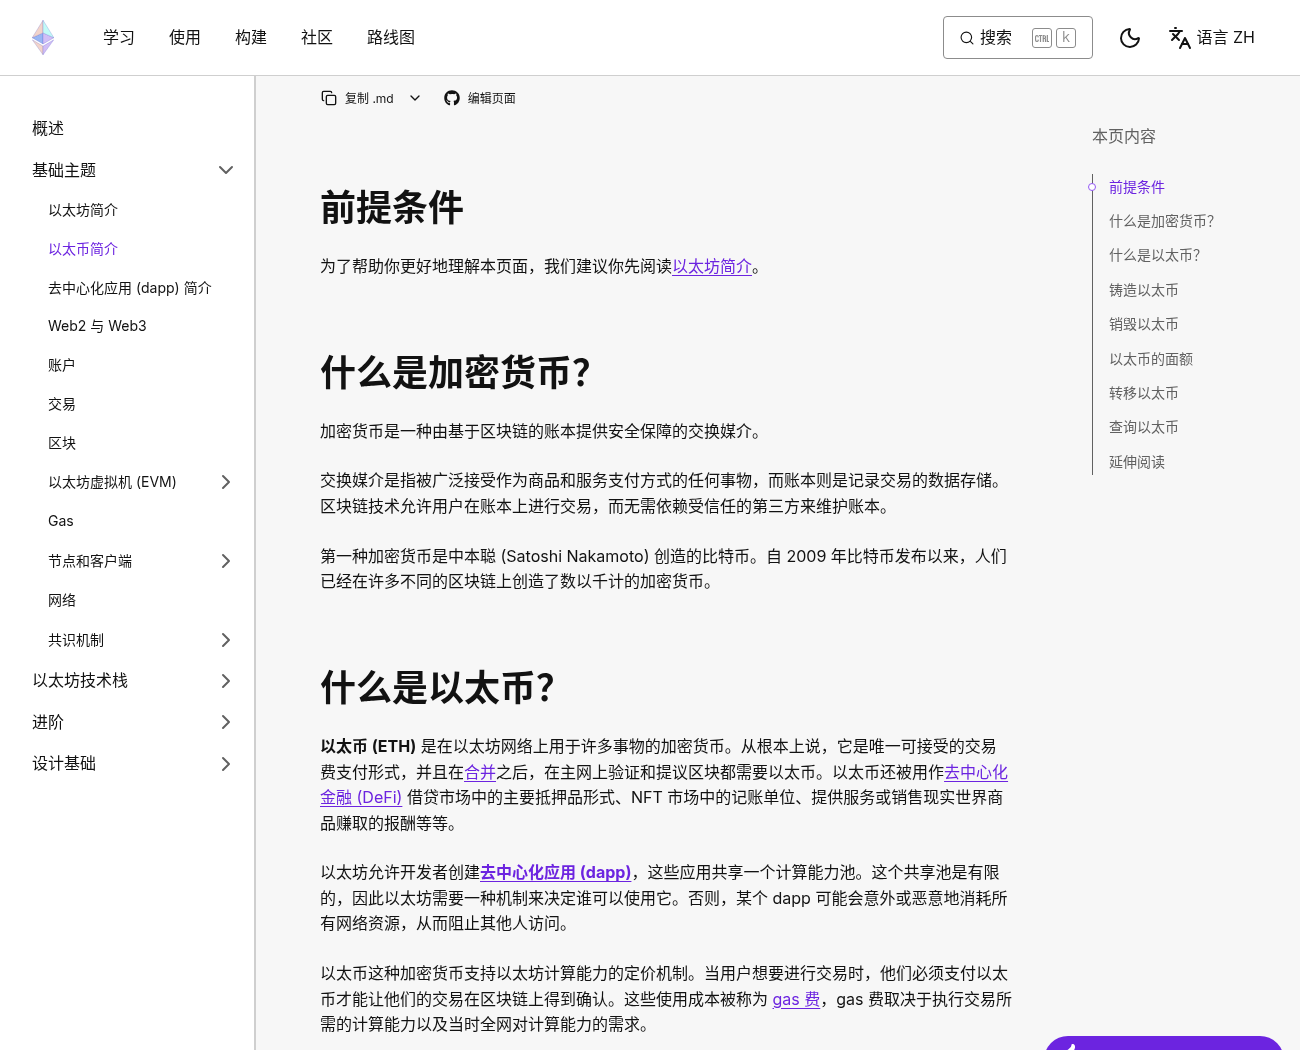Jump to 铸造以太币 in page contents

[x=1144, y=290]
